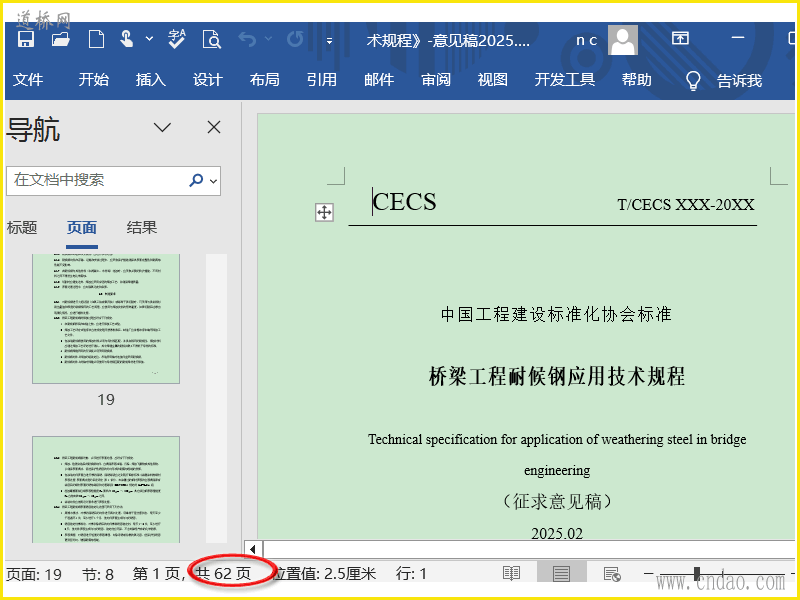Select the 页面 navigation tab
This screenshot has width=800, height=600.
[82, 228]
